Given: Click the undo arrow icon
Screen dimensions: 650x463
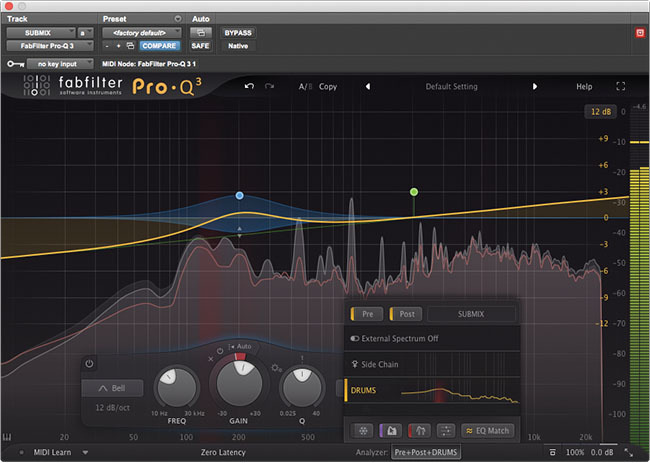Looking at the screenshot, I should point(249,86).
